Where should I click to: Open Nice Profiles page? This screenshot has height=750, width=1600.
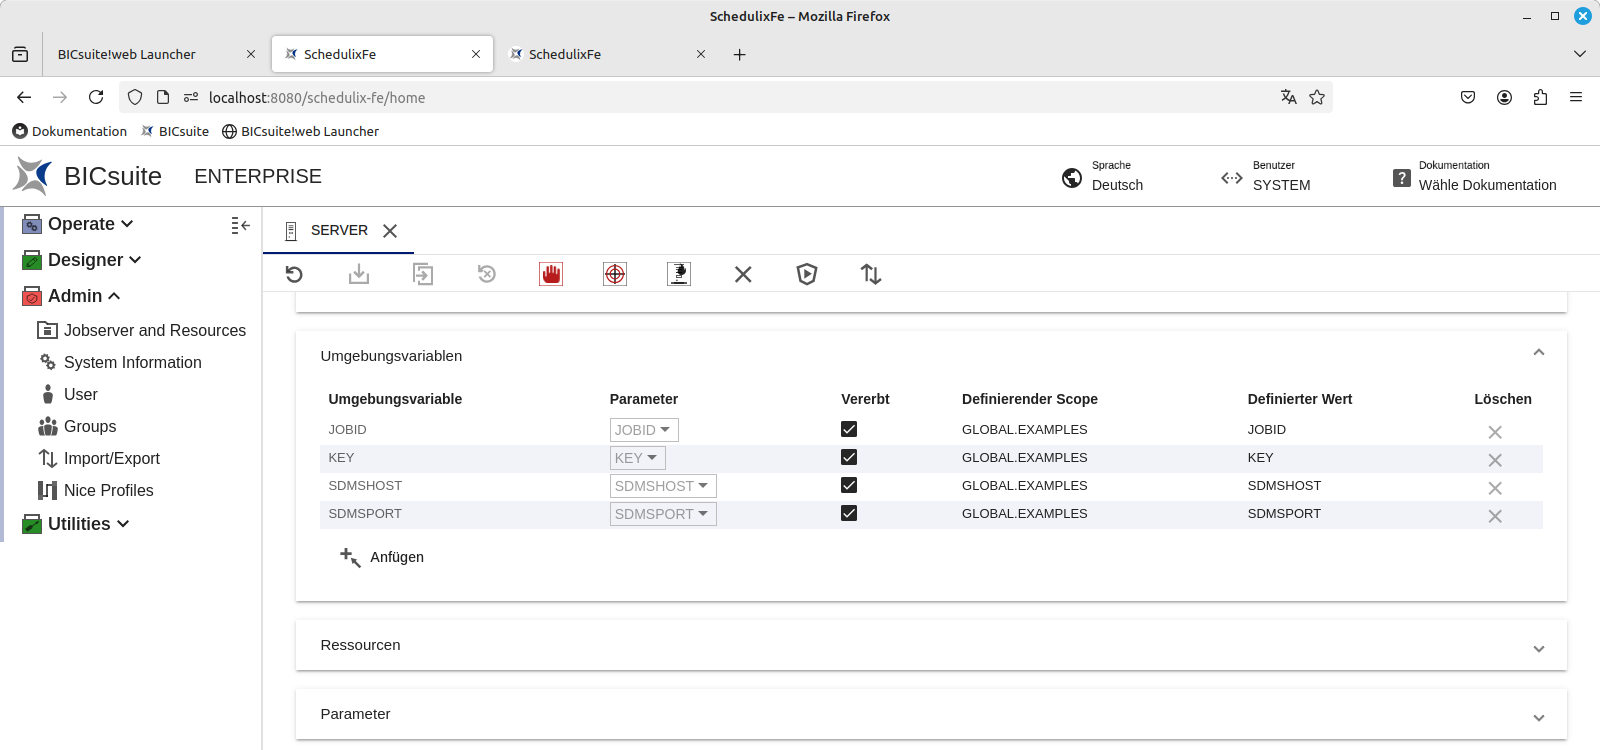(x=96, y=490)
